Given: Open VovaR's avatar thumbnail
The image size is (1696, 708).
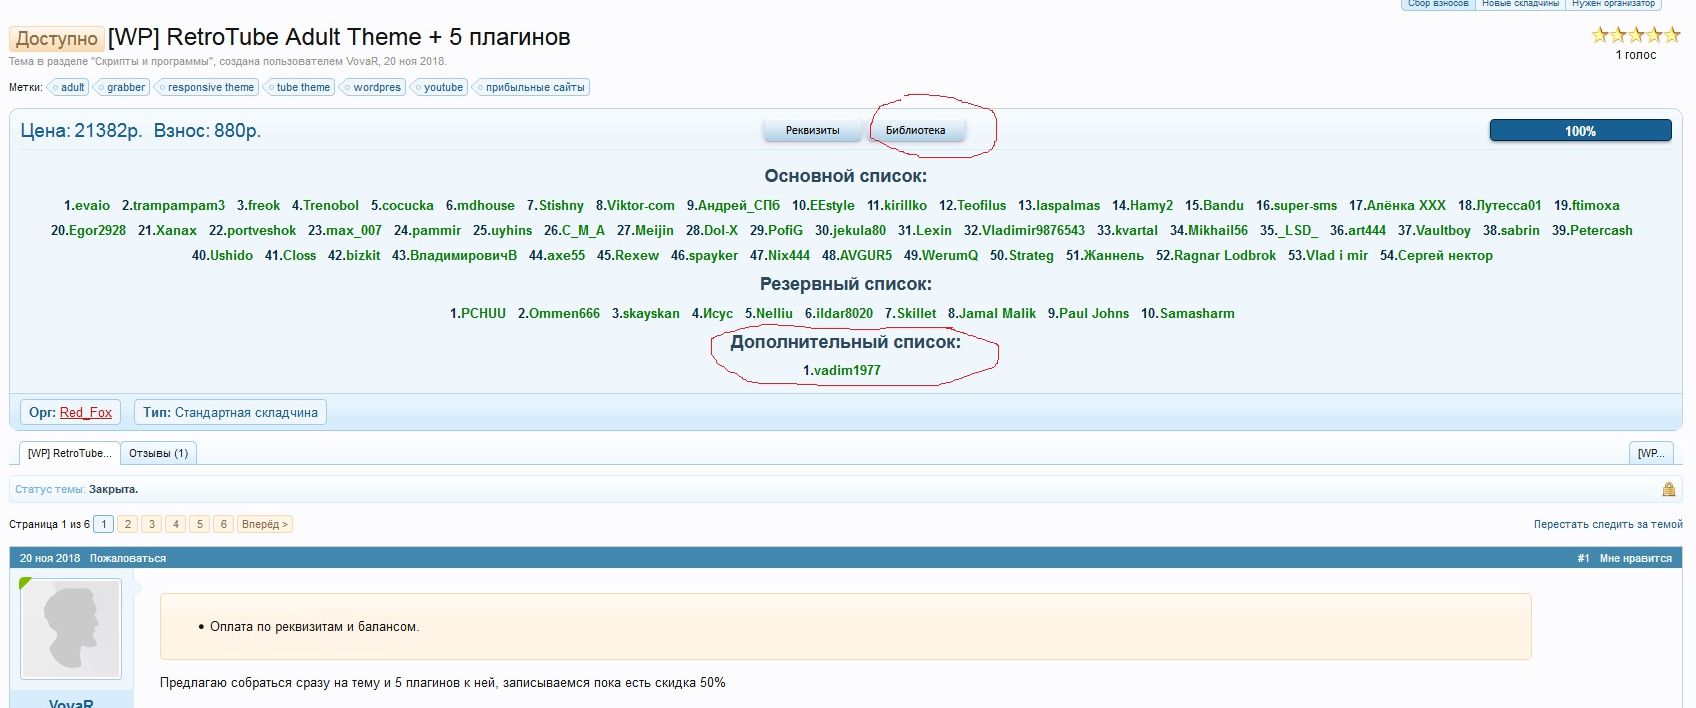Looking at the screenshot, I should (71, 629).
